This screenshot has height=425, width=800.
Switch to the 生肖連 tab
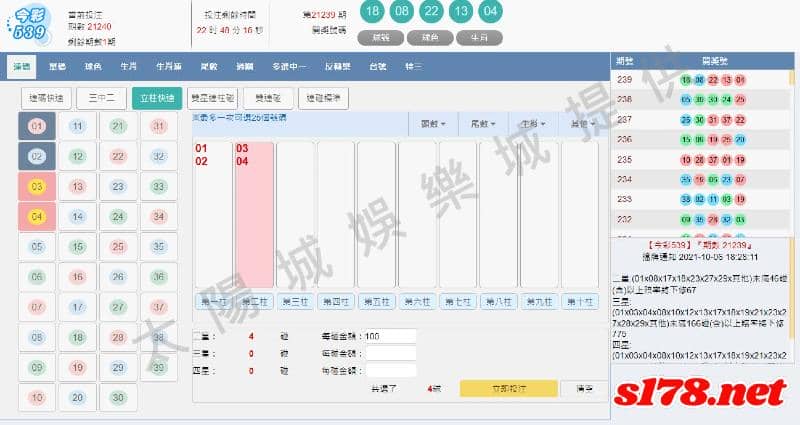click(x=168, y=66)
